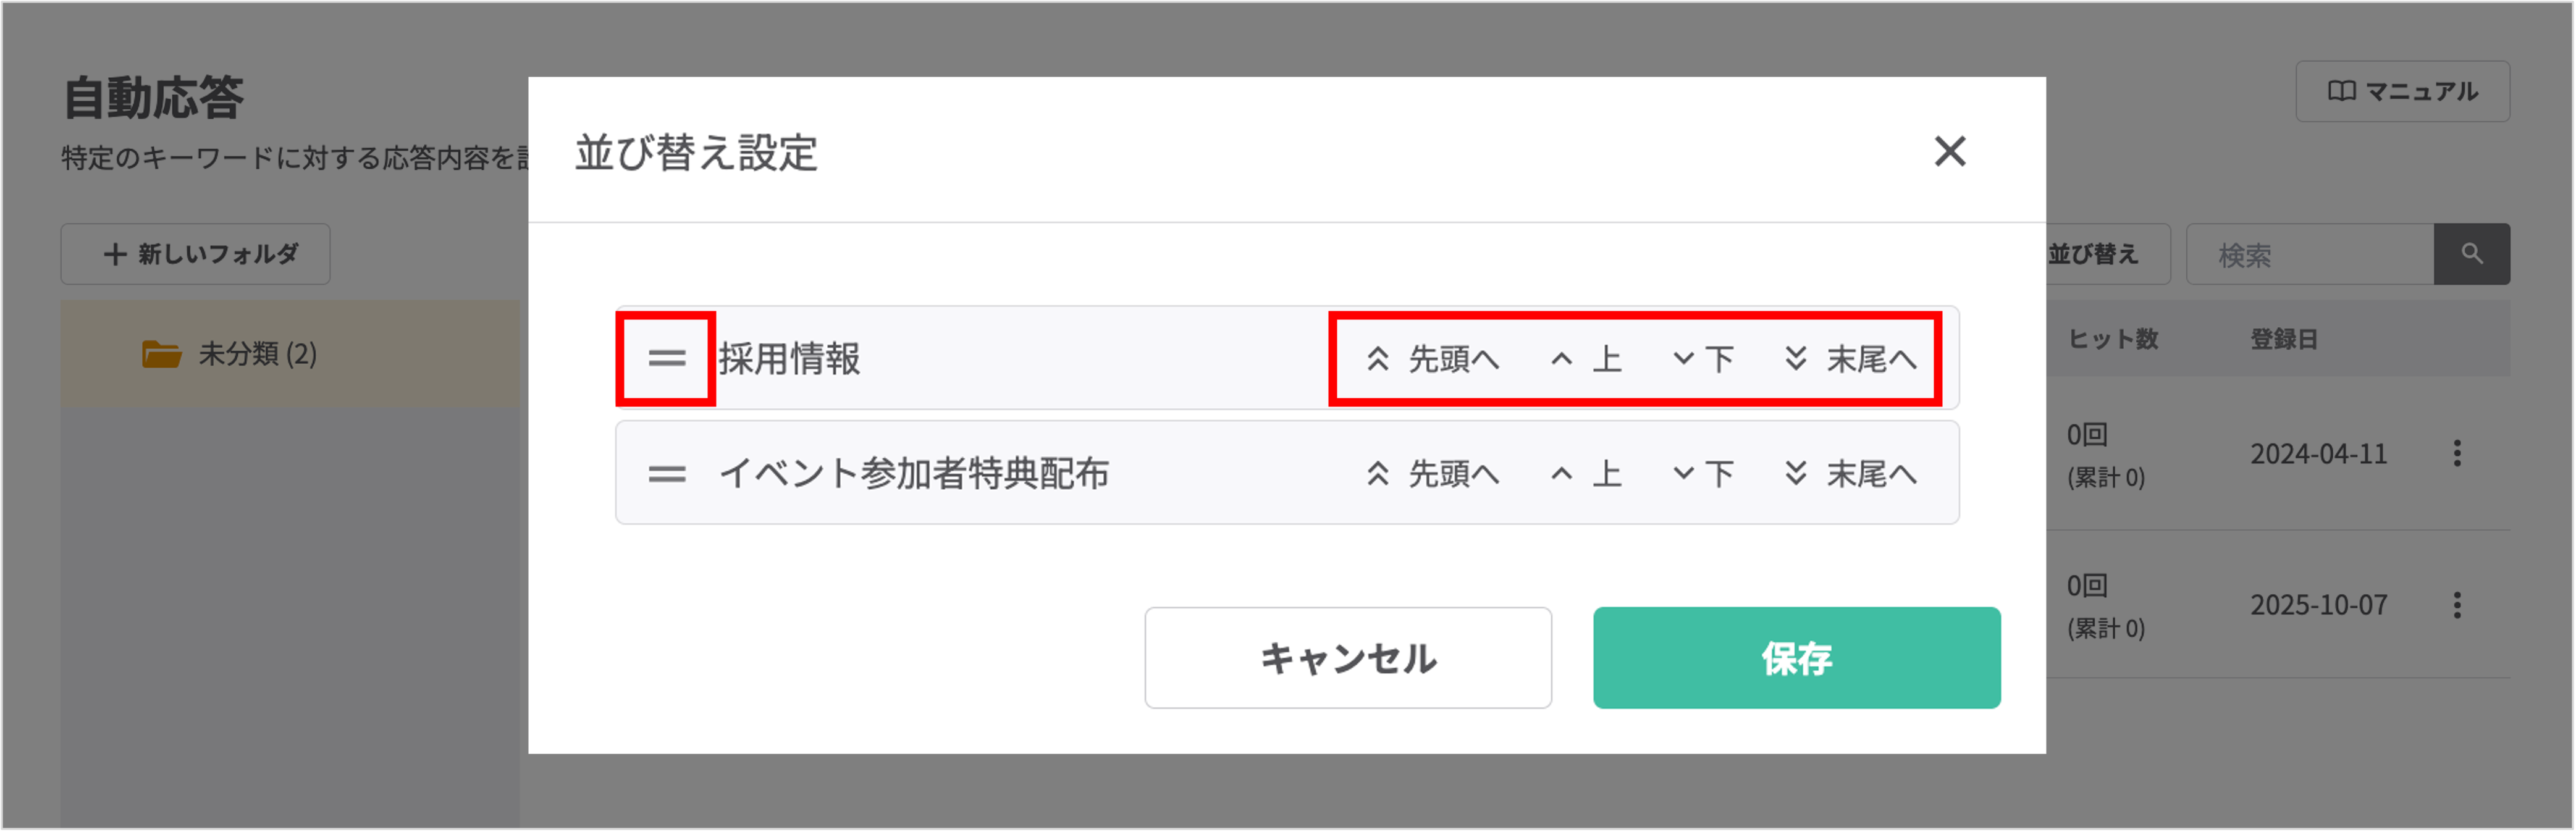The image size is (2576, 832).
Task: Move イベント参加者特典配布 down one position
Action: (x=1703, y=473)
